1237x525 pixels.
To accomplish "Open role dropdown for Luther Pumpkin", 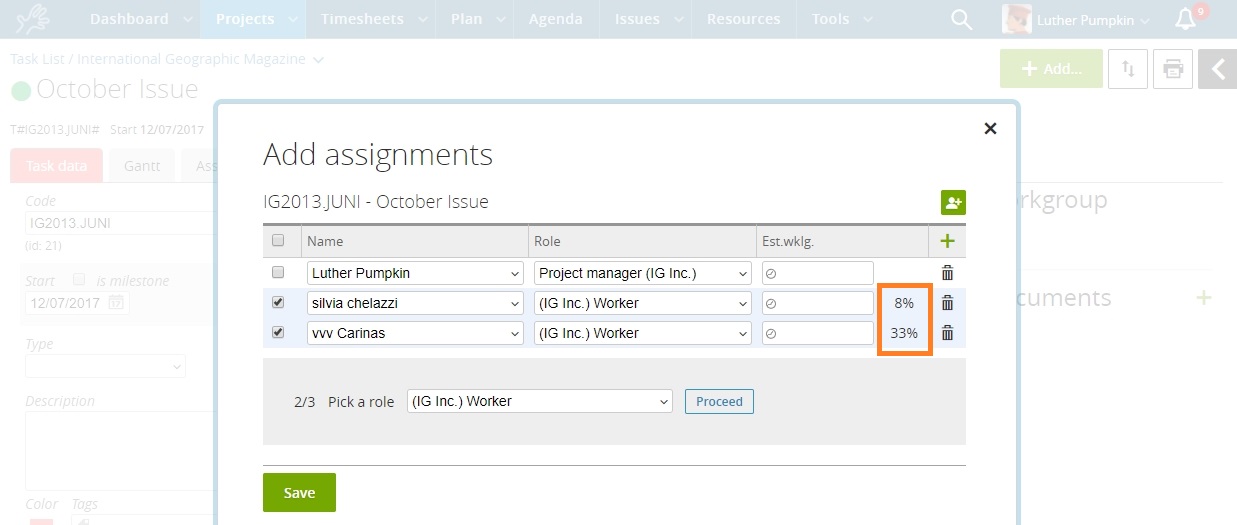I will 643,273.
